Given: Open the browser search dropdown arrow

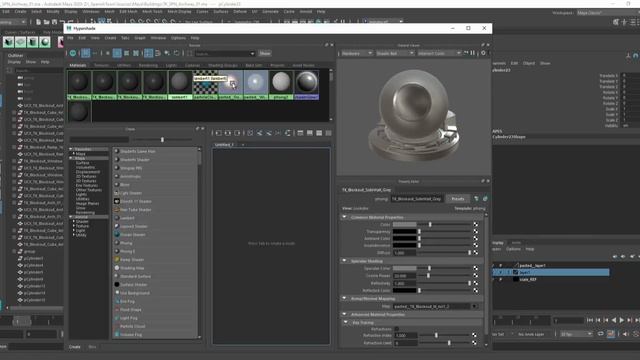Looking at the screenshot, I should pyautogui.click(x=252, y=53).
